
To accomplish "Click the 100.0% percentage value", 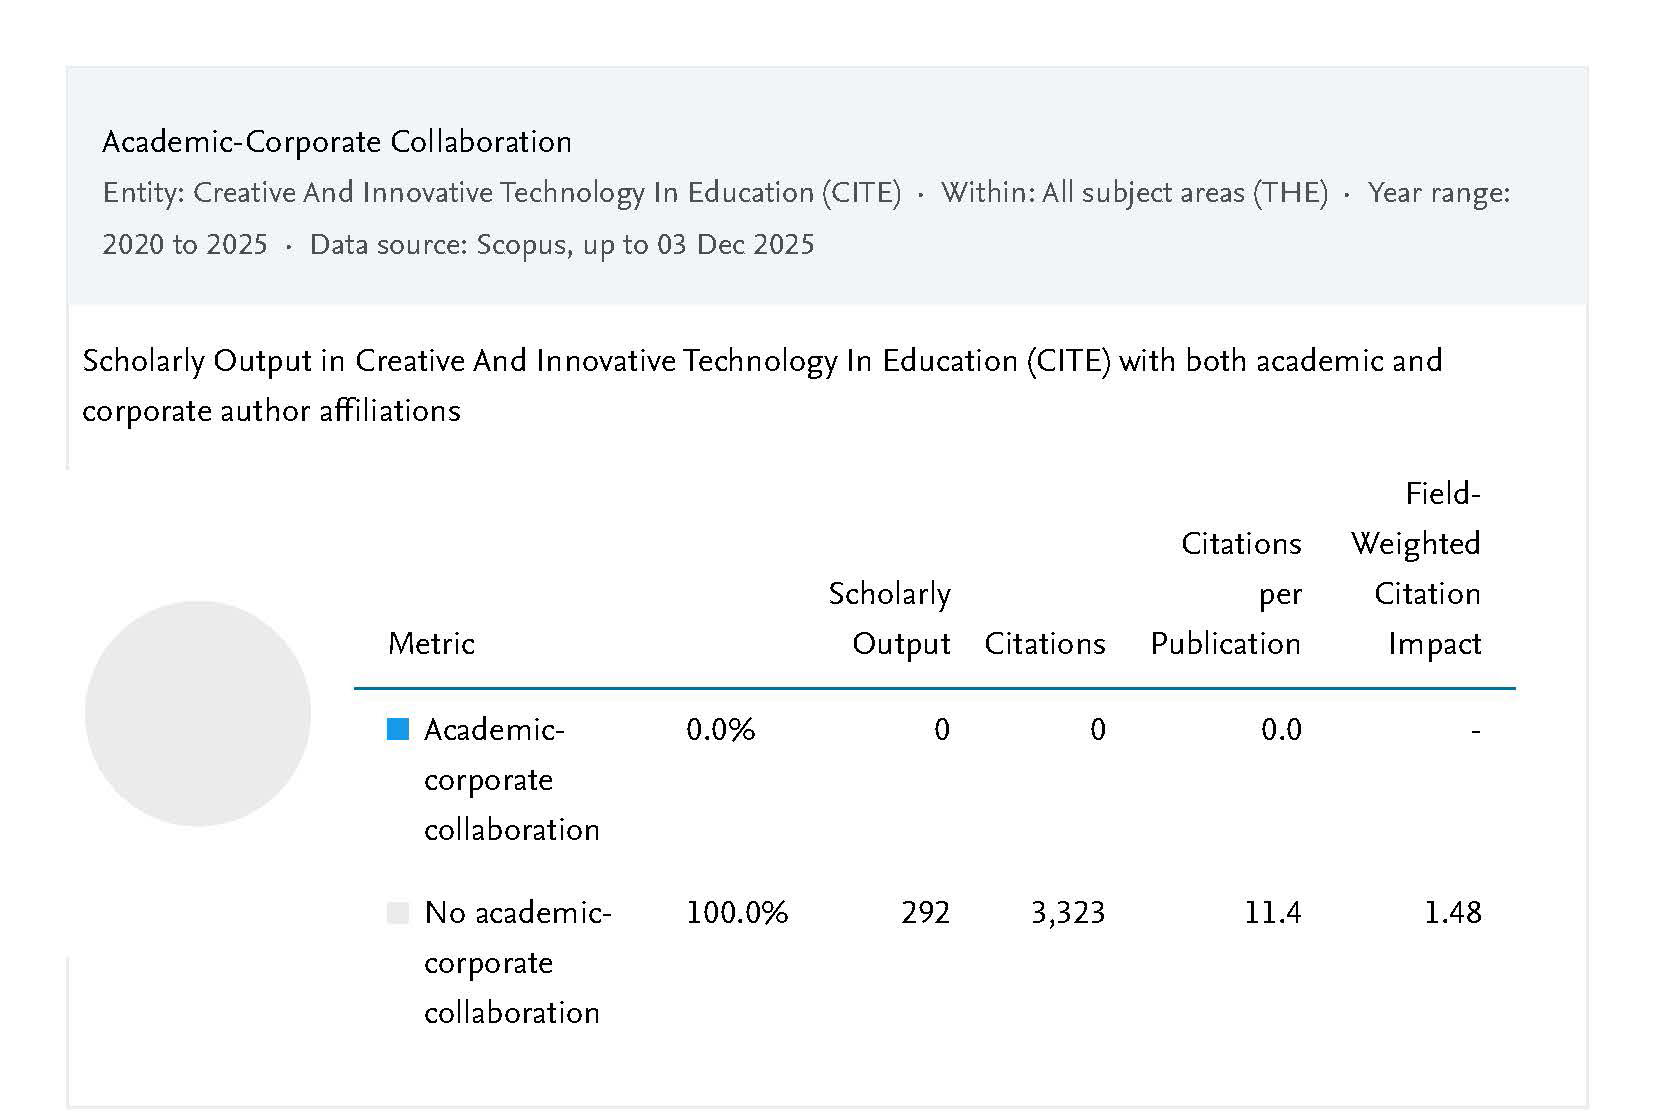I will click(737, 913).
